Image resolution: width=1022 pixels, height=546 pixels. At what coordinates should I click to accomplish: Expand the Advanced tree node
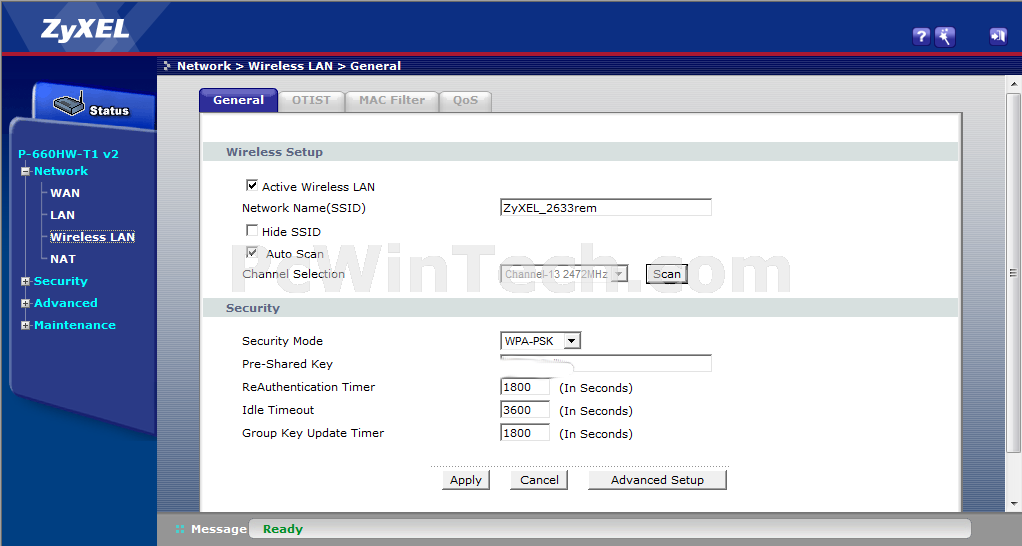click(25, 304)
